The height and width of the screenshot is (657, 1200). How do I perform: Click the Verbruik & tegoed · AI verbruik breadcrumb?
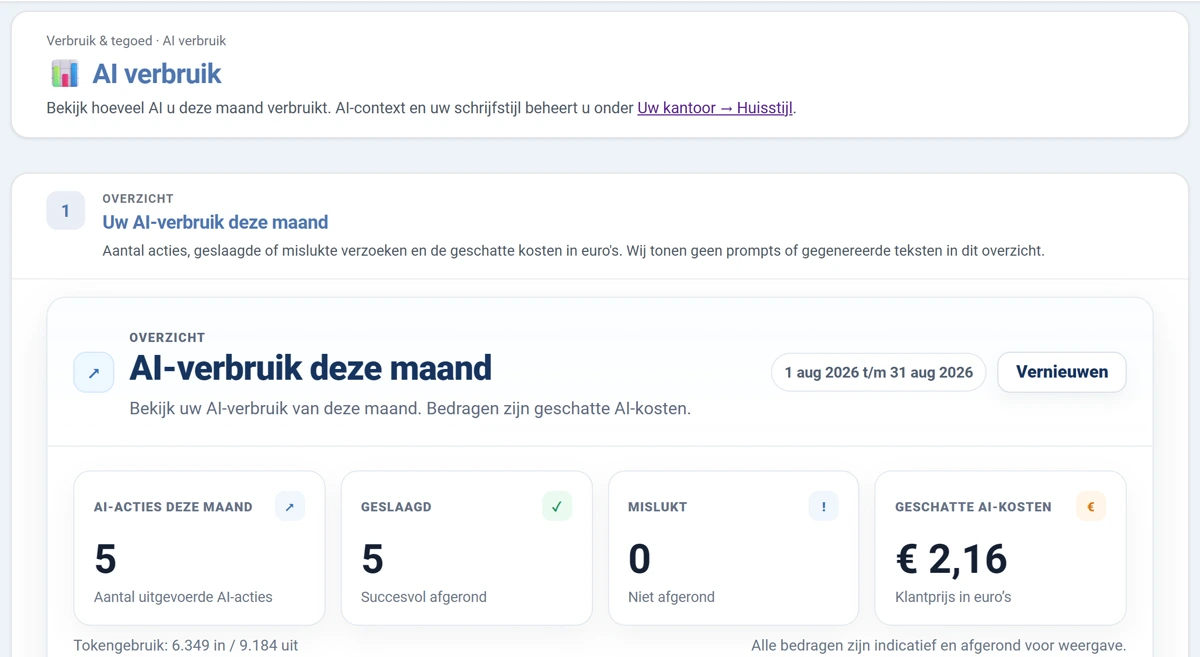tap(136, 41)
